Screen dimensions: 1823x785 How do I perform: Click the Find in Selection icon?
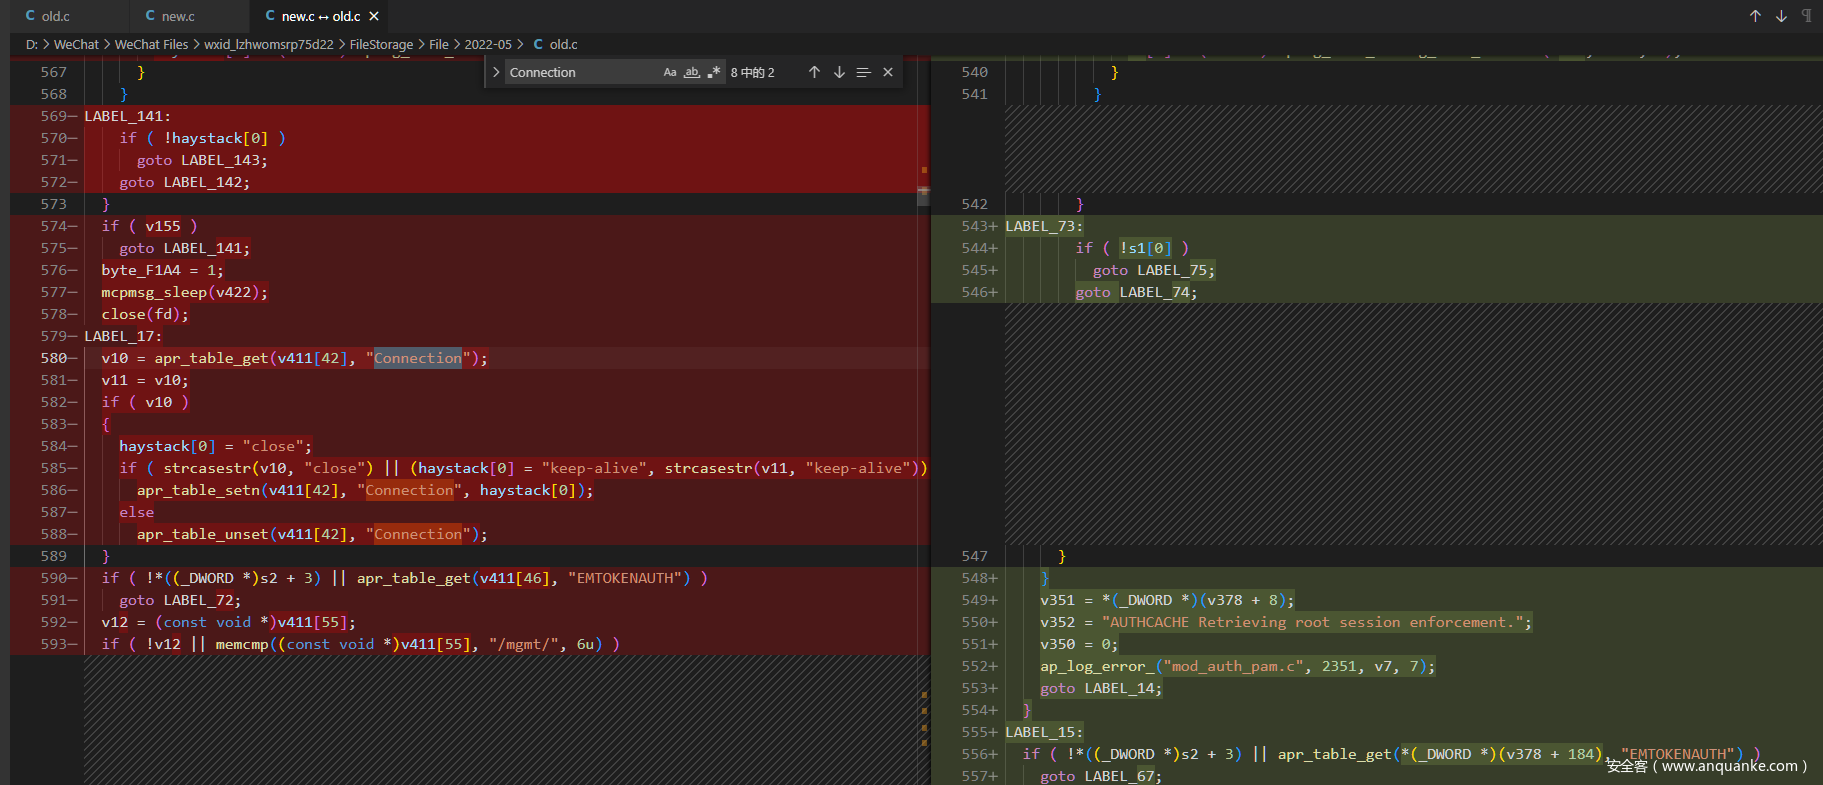863,72
